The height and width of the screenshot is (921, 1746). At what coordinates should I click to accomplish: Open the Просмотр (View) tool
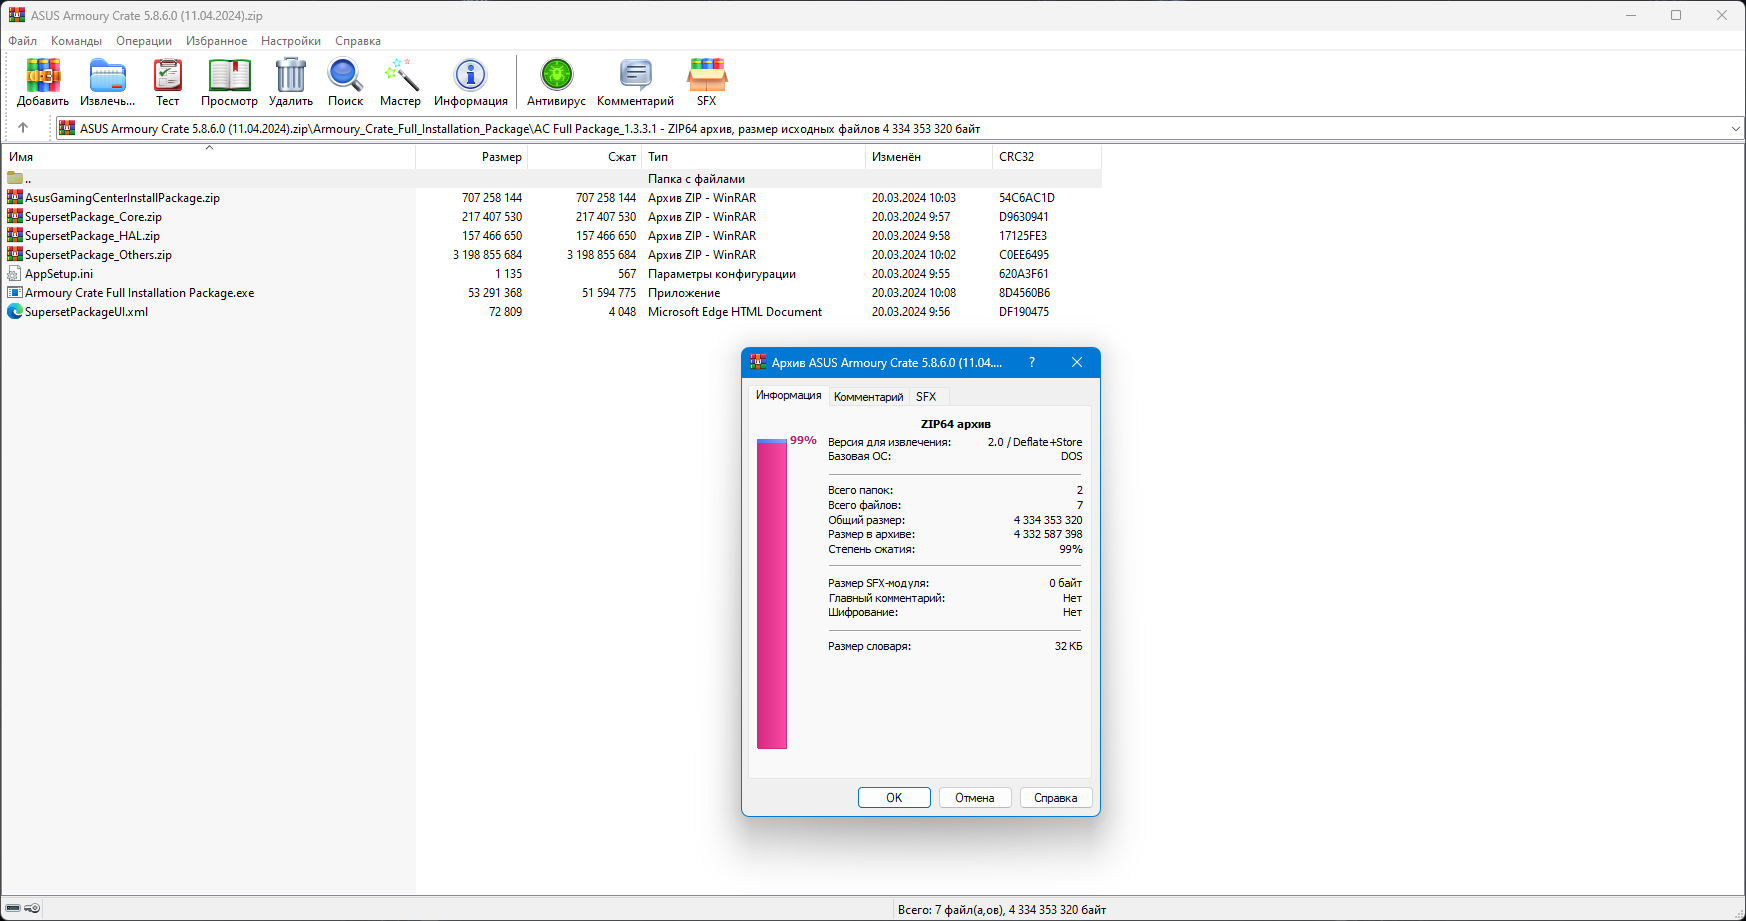229,81
